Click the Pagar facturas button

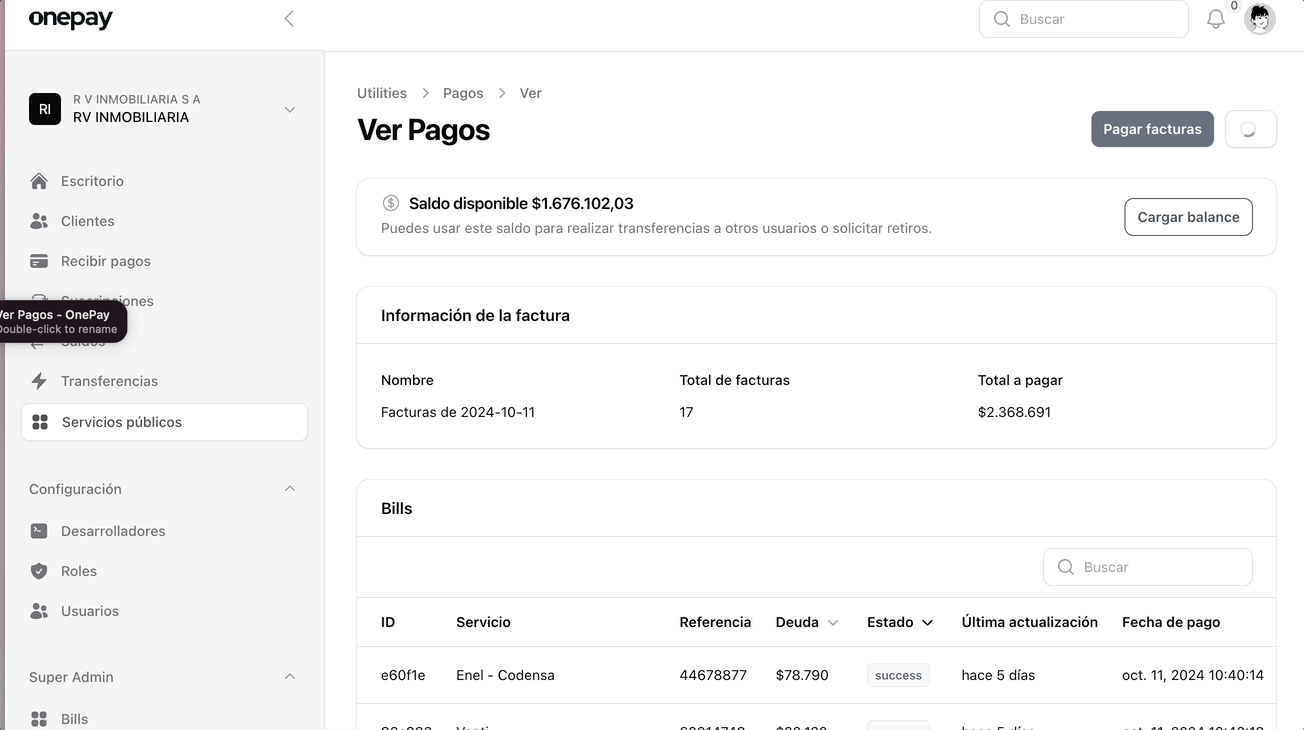click(1152, 129)
